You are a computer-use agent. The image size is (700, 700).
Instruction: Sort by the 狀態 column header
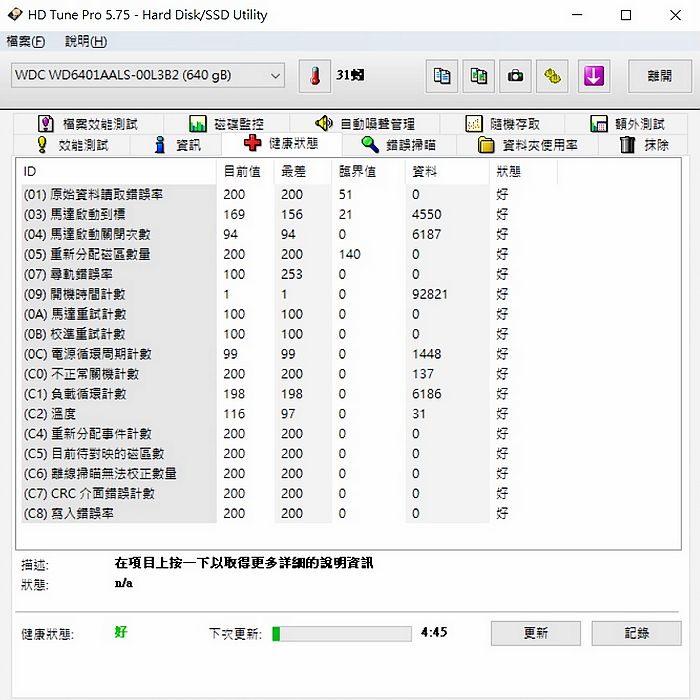[x=523, y=171]
